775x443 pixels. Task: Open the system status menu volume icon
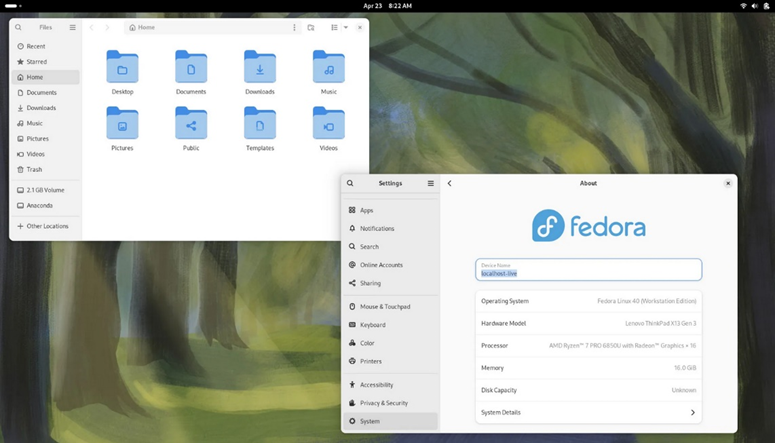pos(755,6)
